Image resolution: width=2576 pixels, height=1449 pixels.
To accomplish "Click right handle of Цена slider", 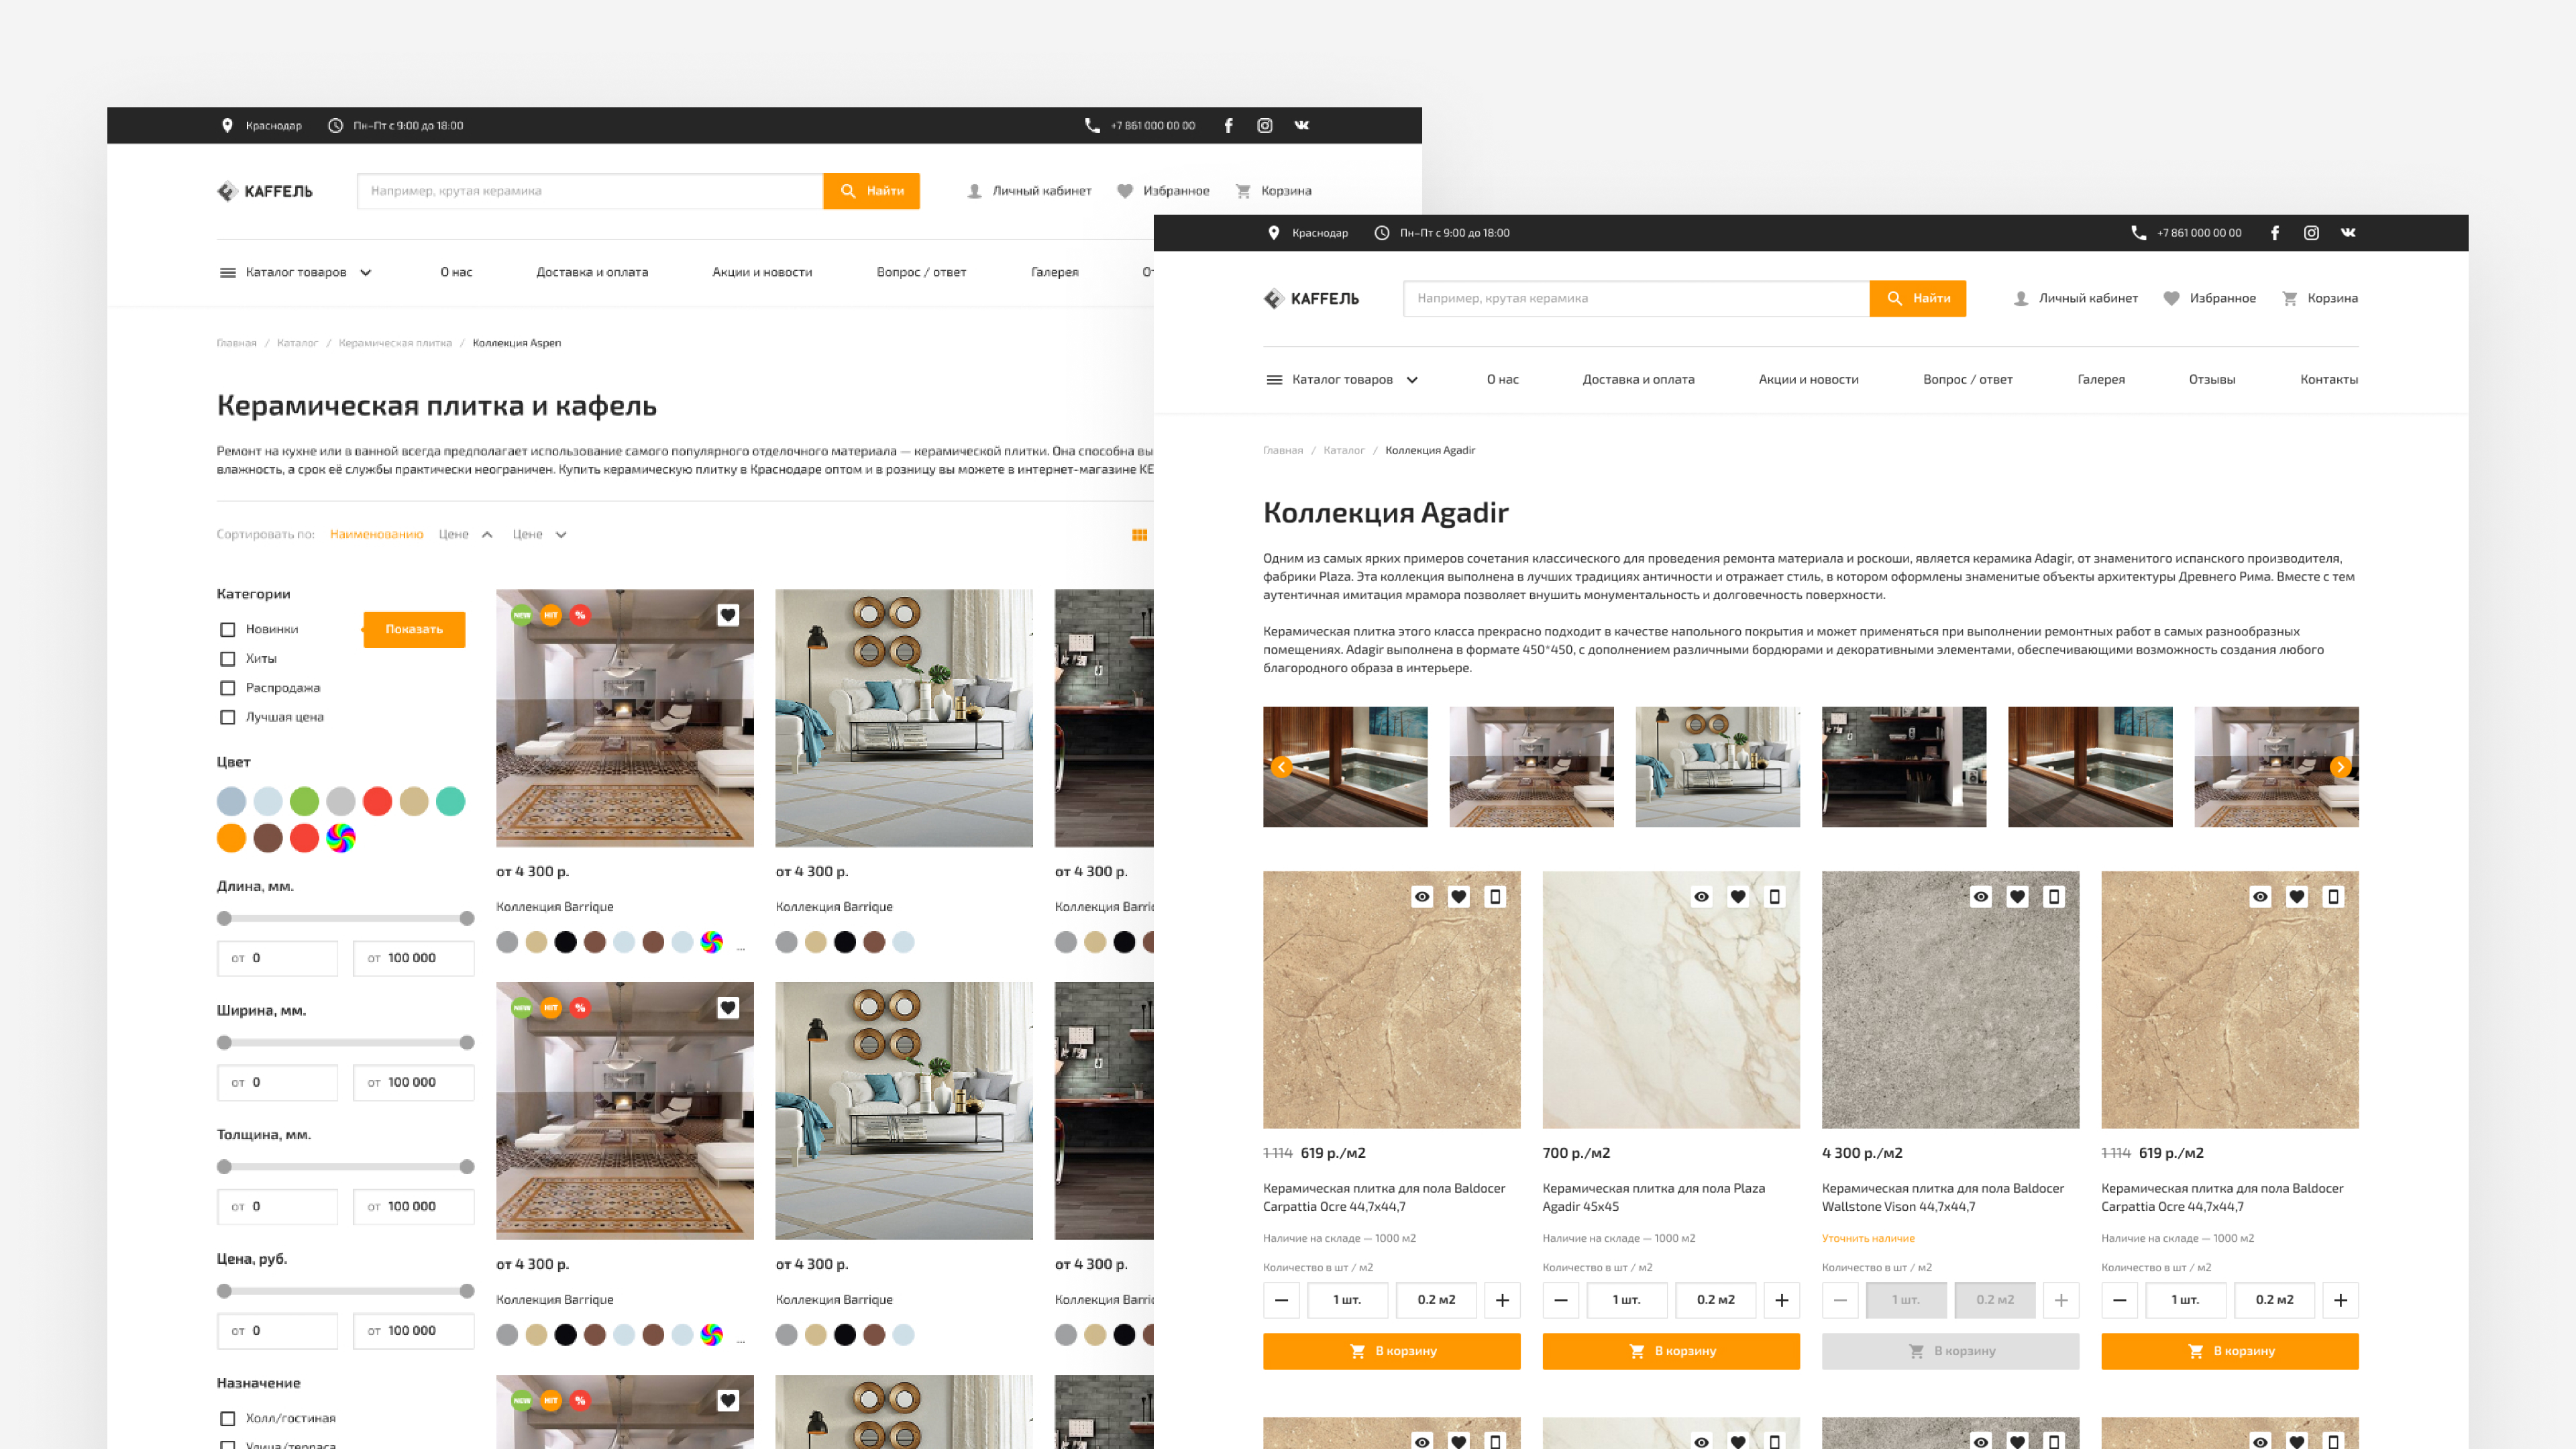I will 466,1291.
